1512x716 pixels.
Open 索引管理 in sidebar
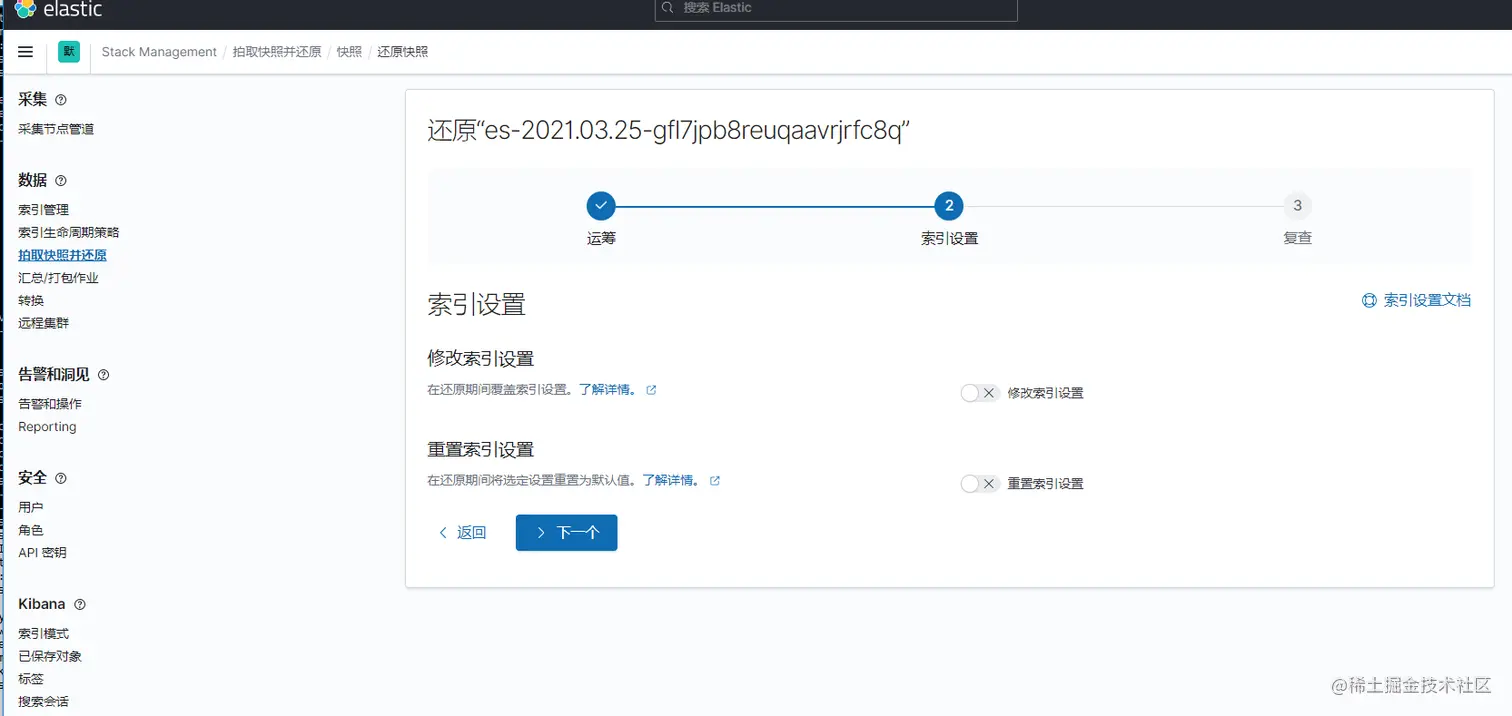click(43, 210)
